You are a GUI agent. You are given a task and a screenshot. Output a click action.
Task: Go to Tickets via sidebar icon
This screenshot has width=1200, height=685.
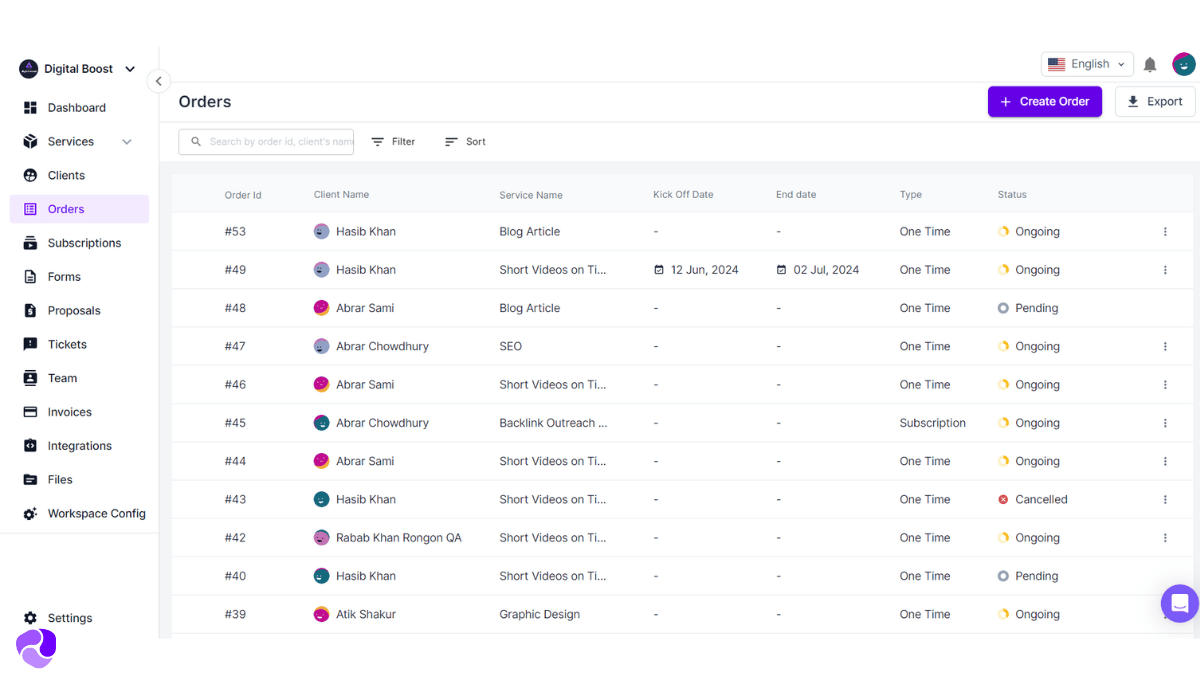[66, 344]
